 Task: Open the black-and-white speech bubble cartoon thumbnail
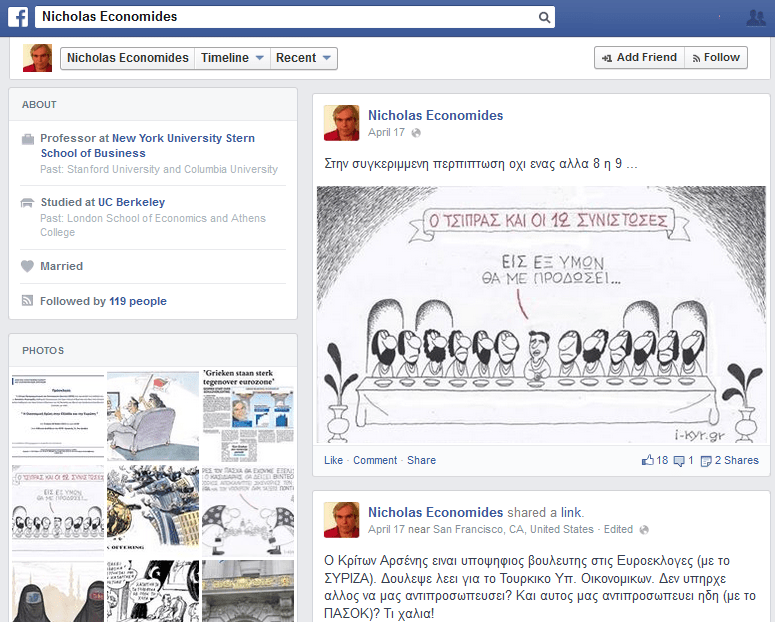(153, 591)
